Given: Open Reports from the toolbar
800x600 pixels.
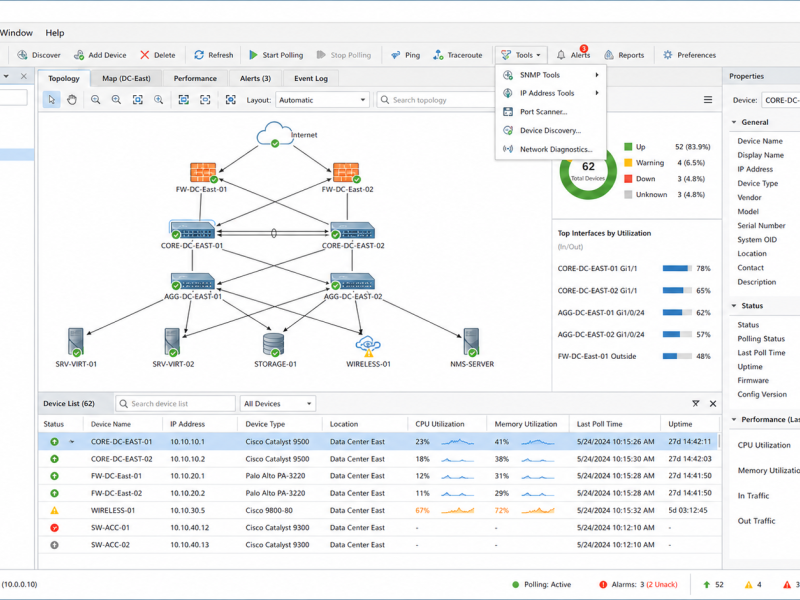Looking at the screenshot, I should (x=624, y=55).
